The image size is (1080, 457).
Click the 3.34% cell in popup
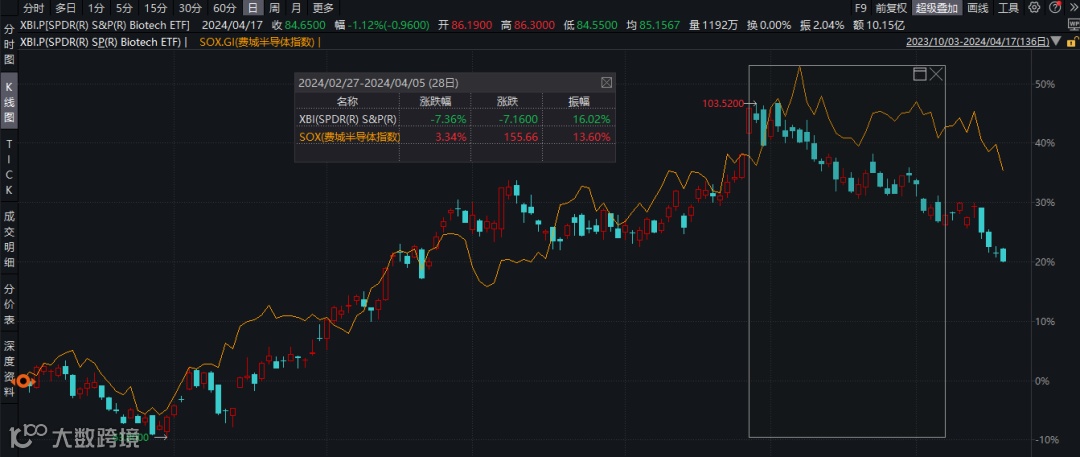[452, 136]
